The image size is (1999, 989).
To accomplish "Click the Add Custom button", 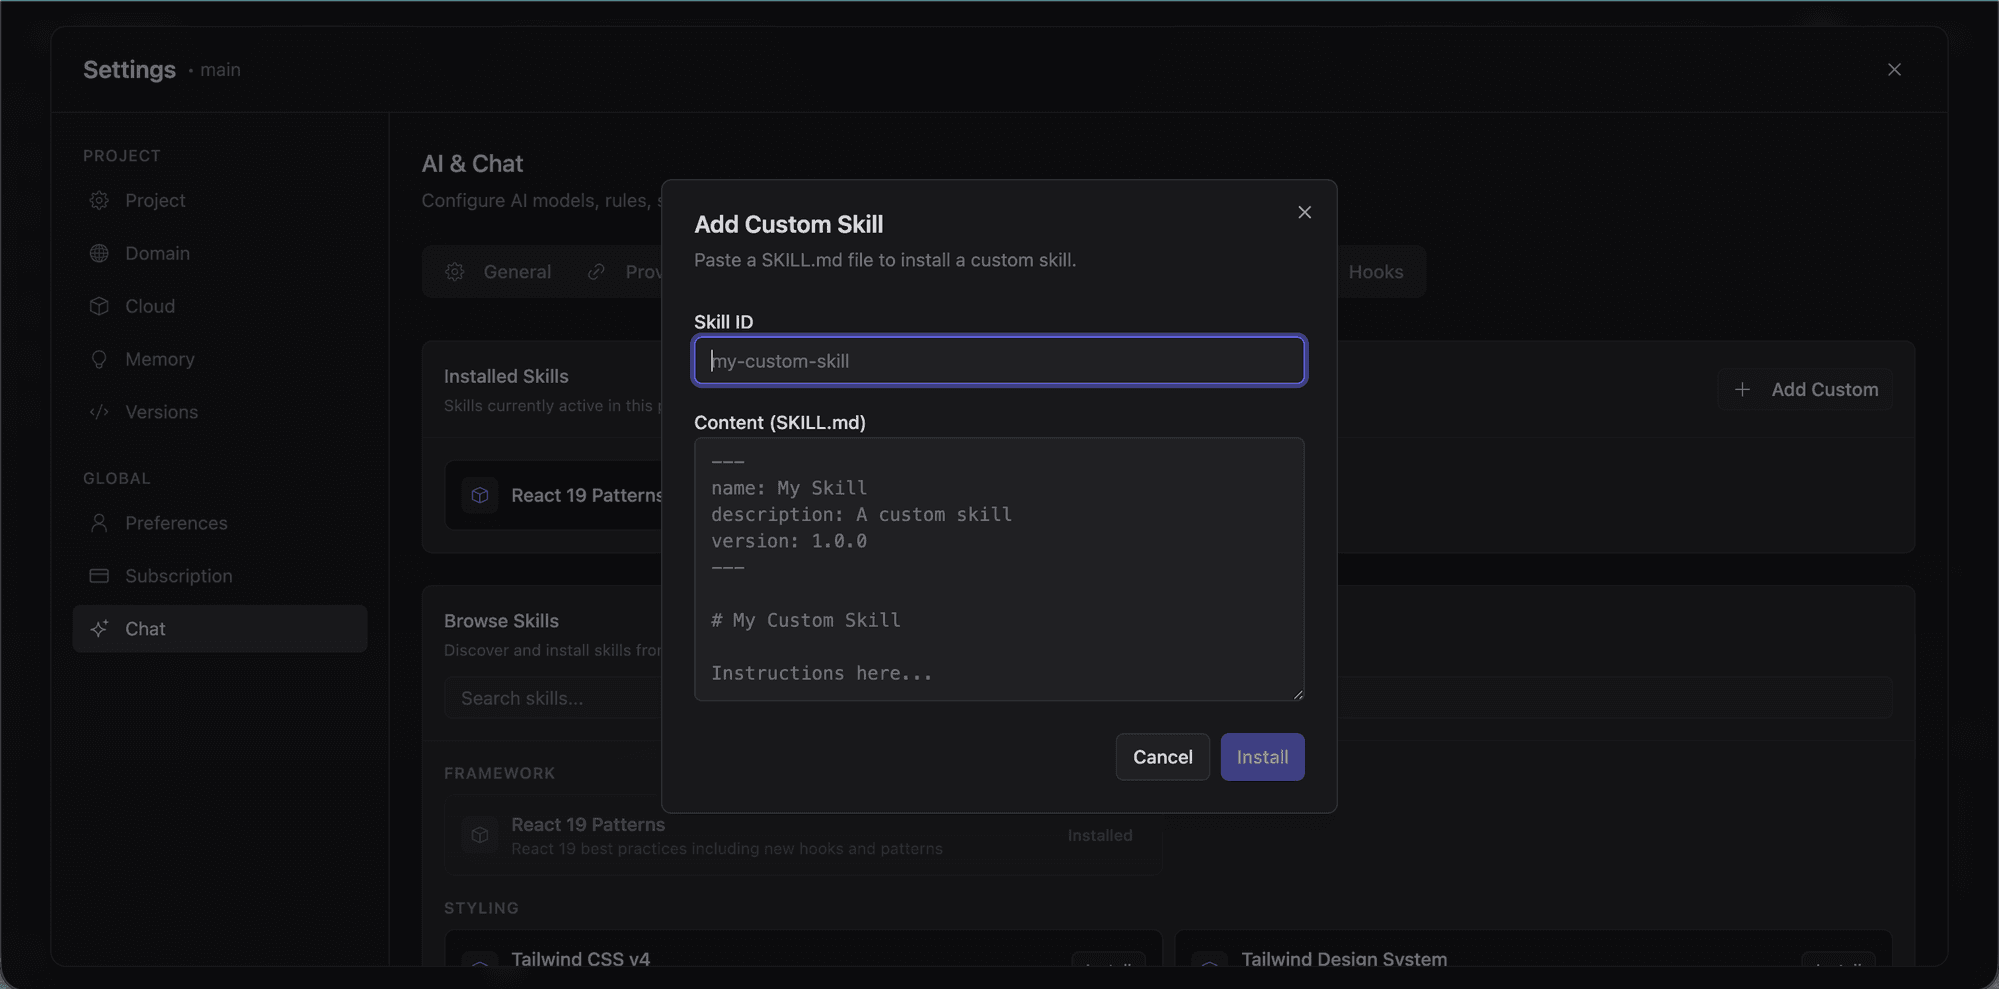I will click(x=1805, y=390).
